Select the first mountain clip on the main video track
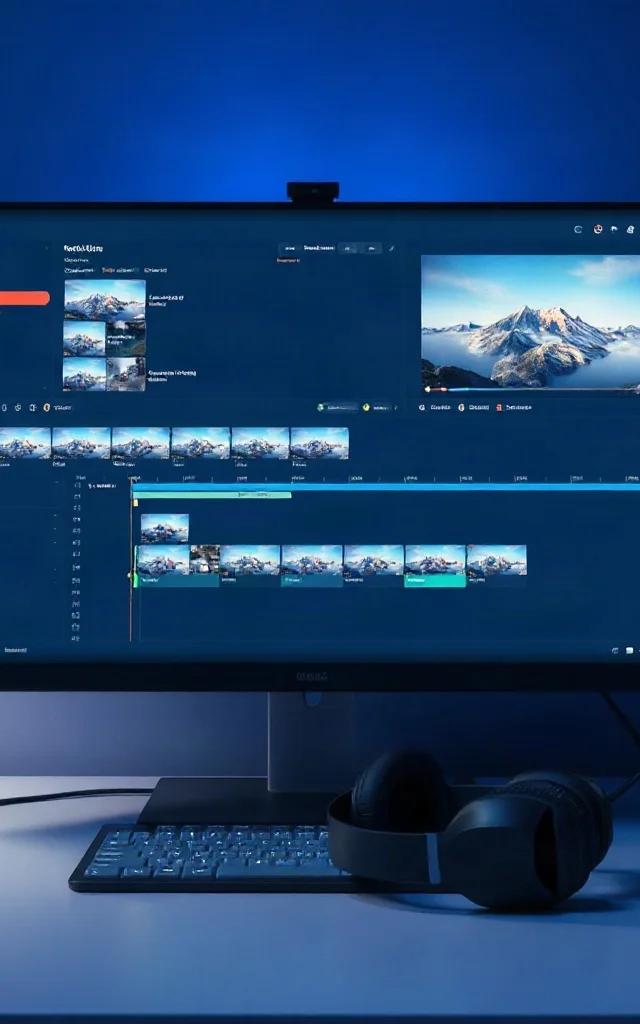The image size is (640, 1024). 163,560
